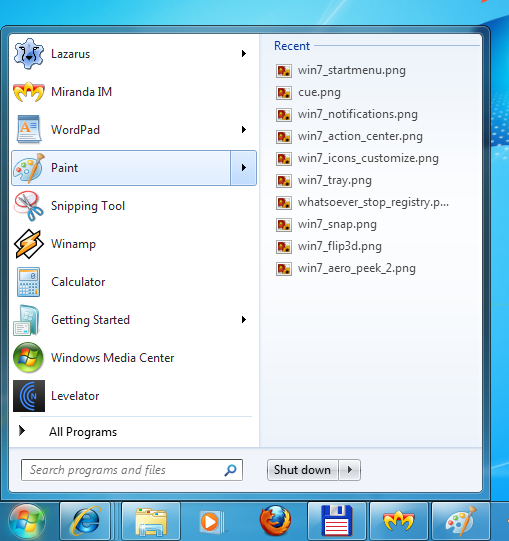Open Windows Explorer folder on the taskbar

[151, 521]
